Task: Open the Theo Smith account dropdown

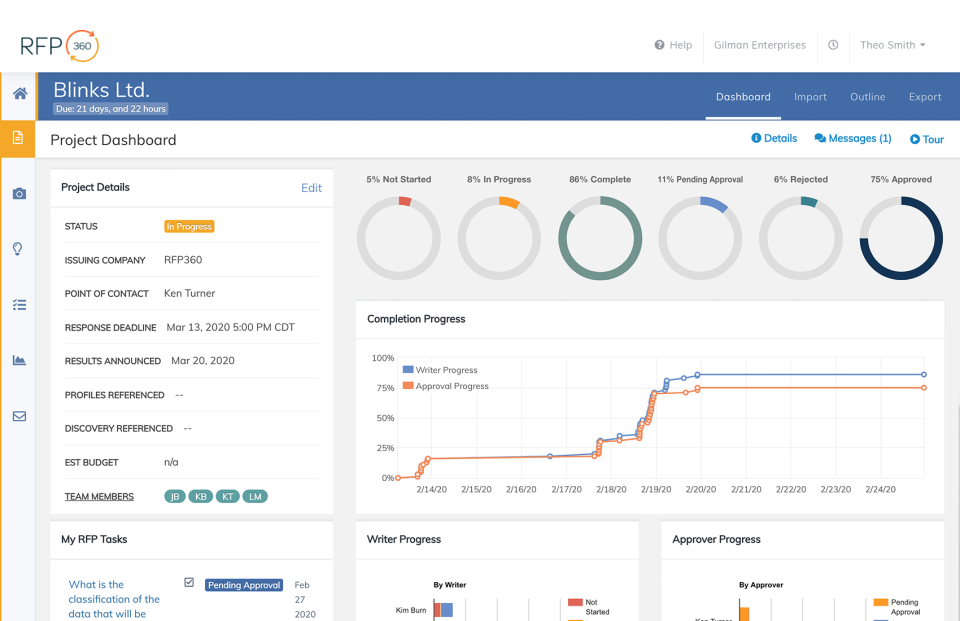Action: (x=892, y=45)
